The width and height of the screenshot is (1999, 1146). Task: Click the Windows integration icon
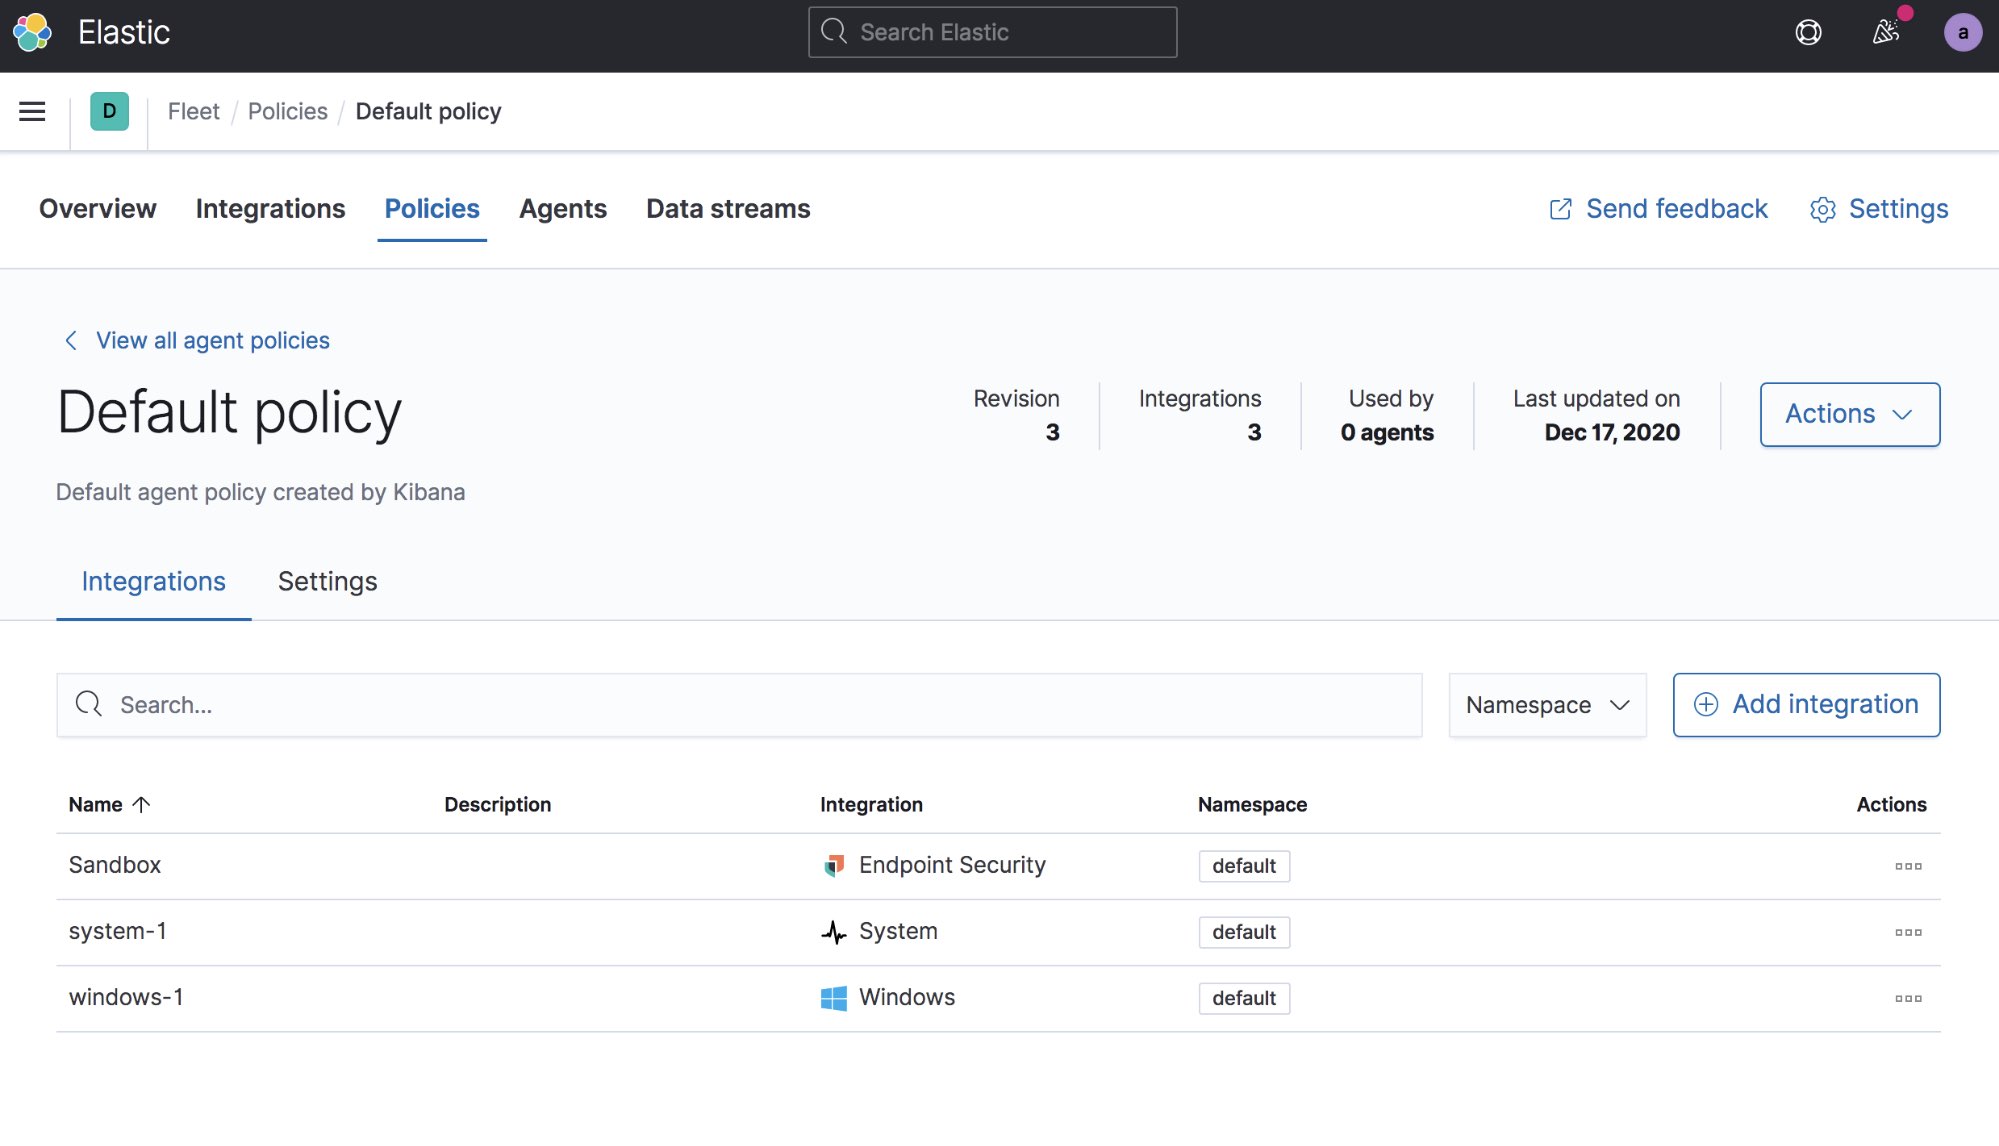[833, 998]
